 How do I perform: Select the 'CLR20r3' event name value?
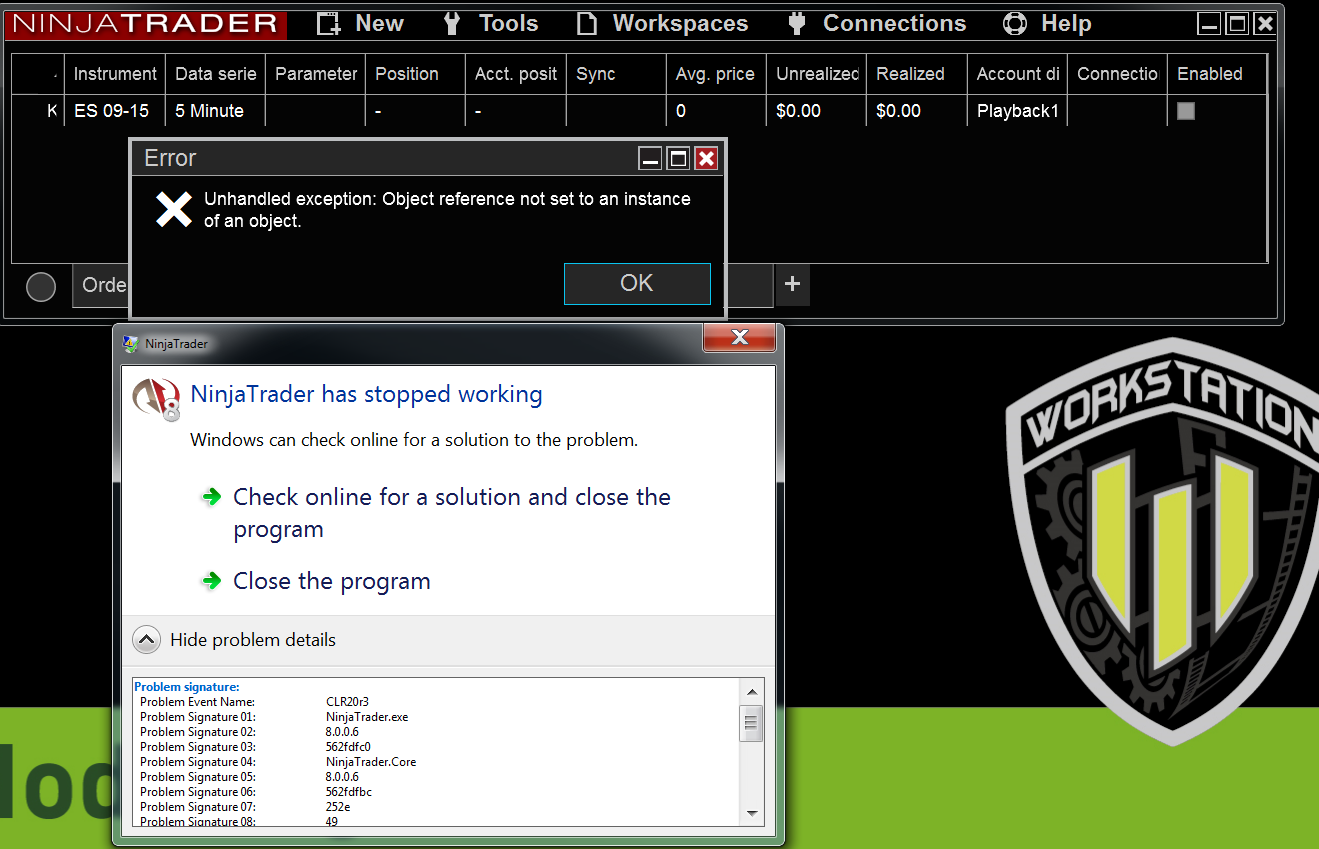tap(348, 702)
